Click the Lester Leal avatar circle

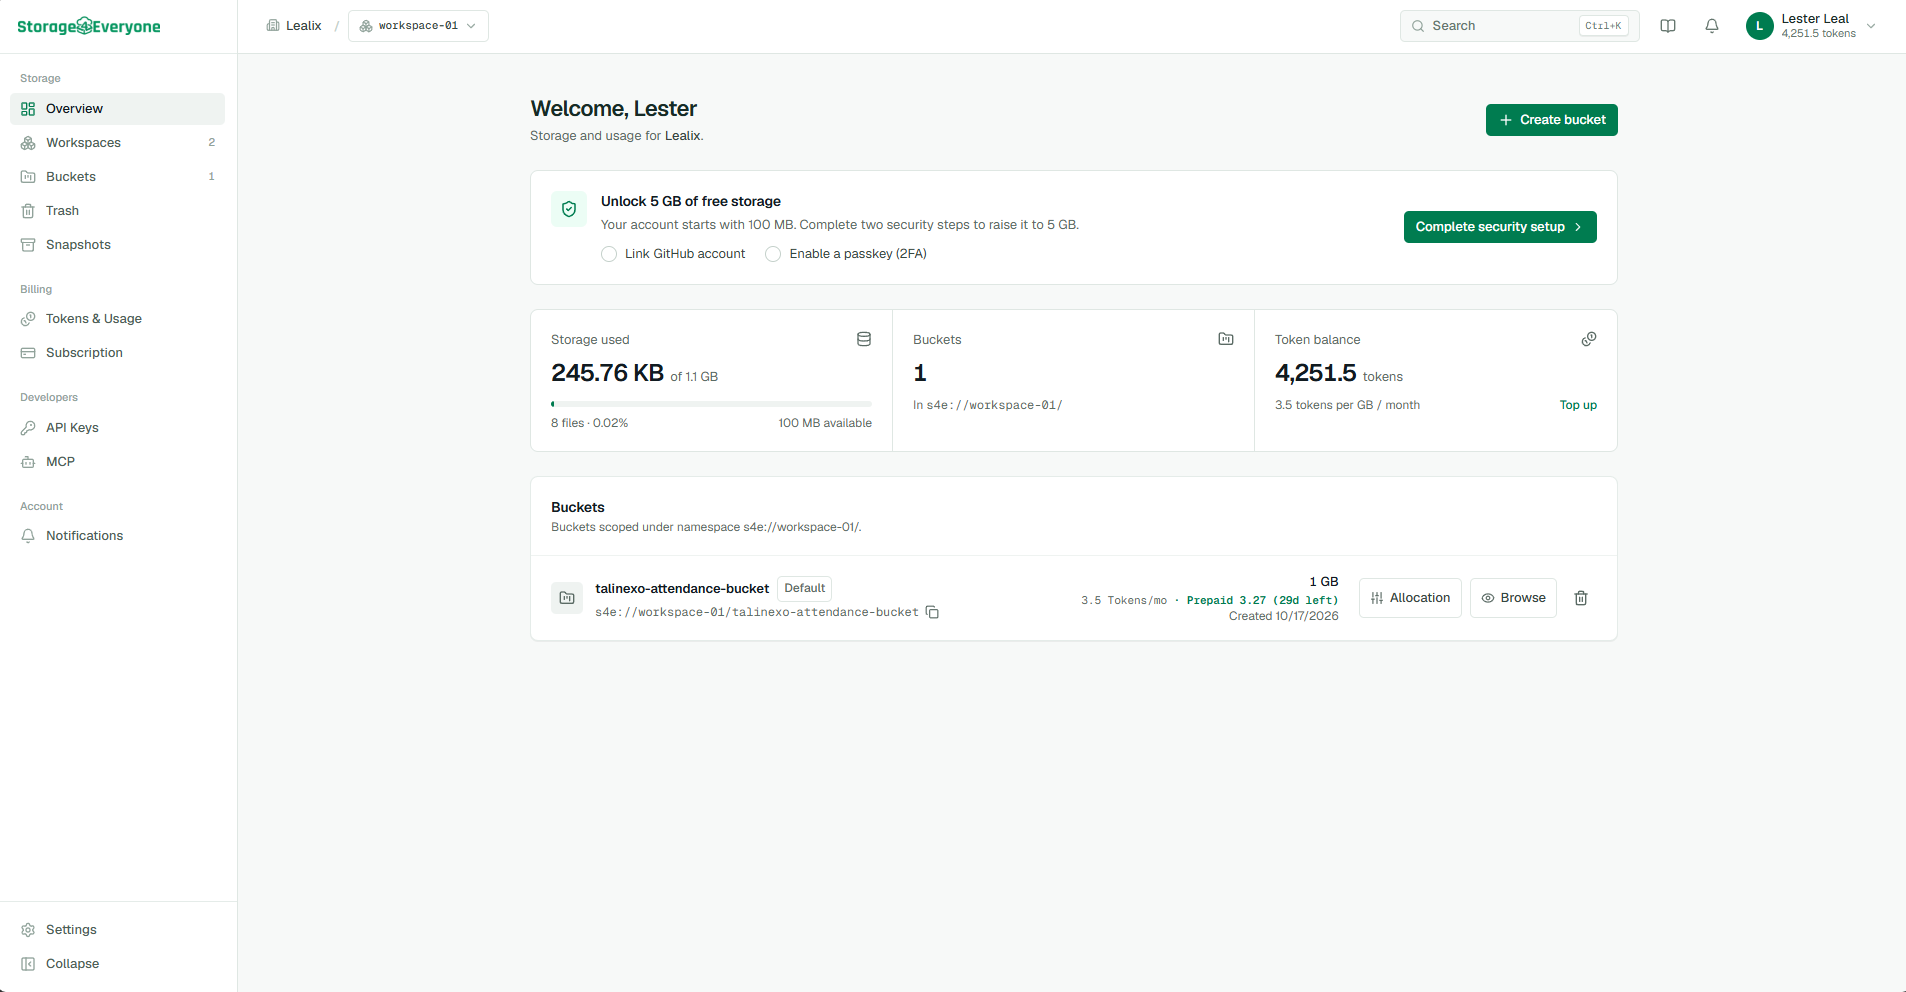(1760, 26)
